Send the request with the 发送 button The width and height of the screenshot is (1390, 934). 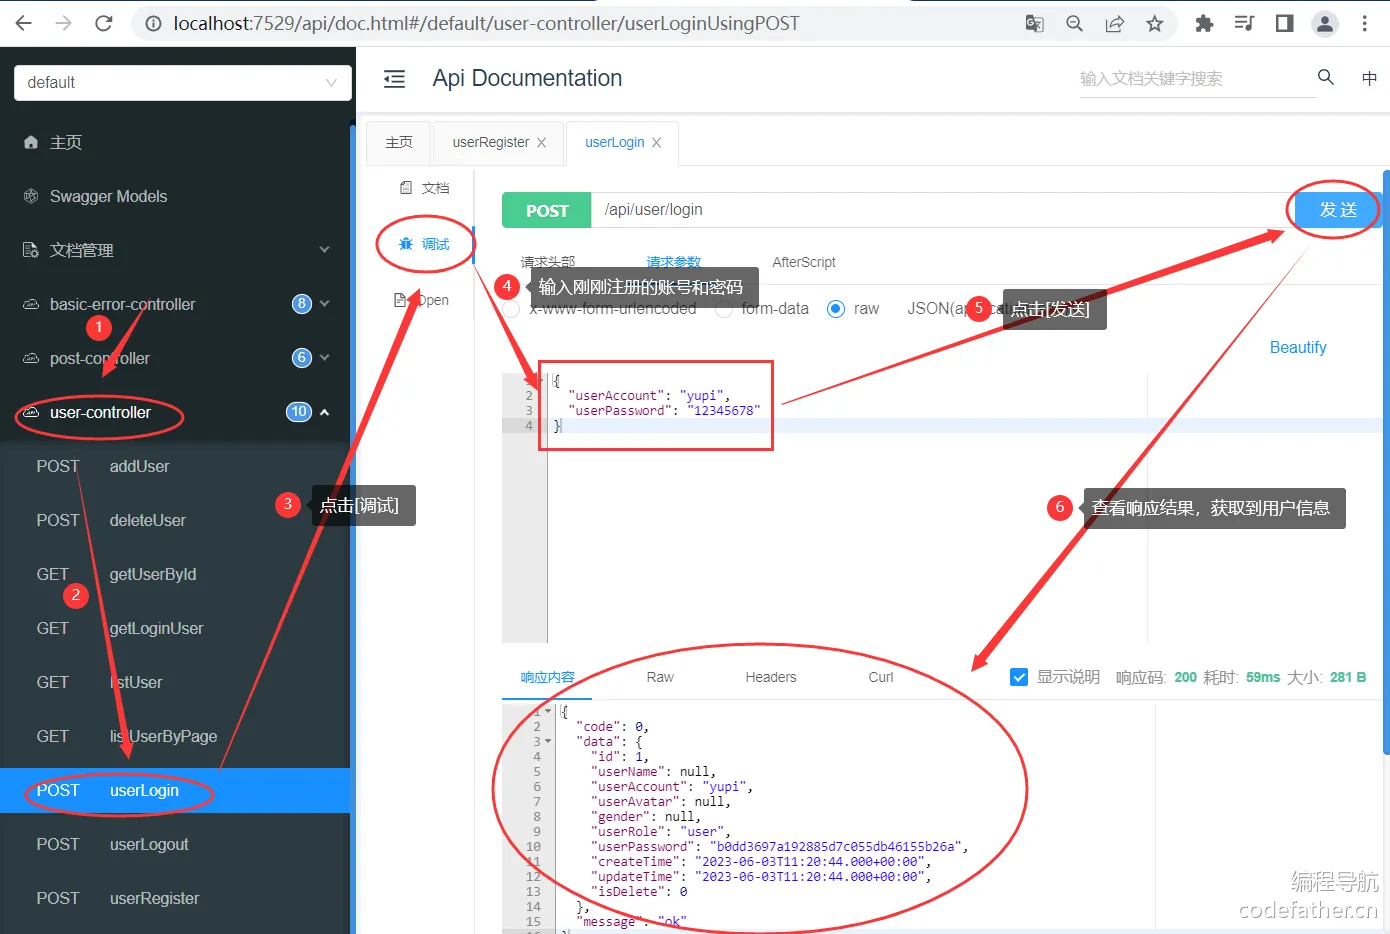tap(1338, 210)
